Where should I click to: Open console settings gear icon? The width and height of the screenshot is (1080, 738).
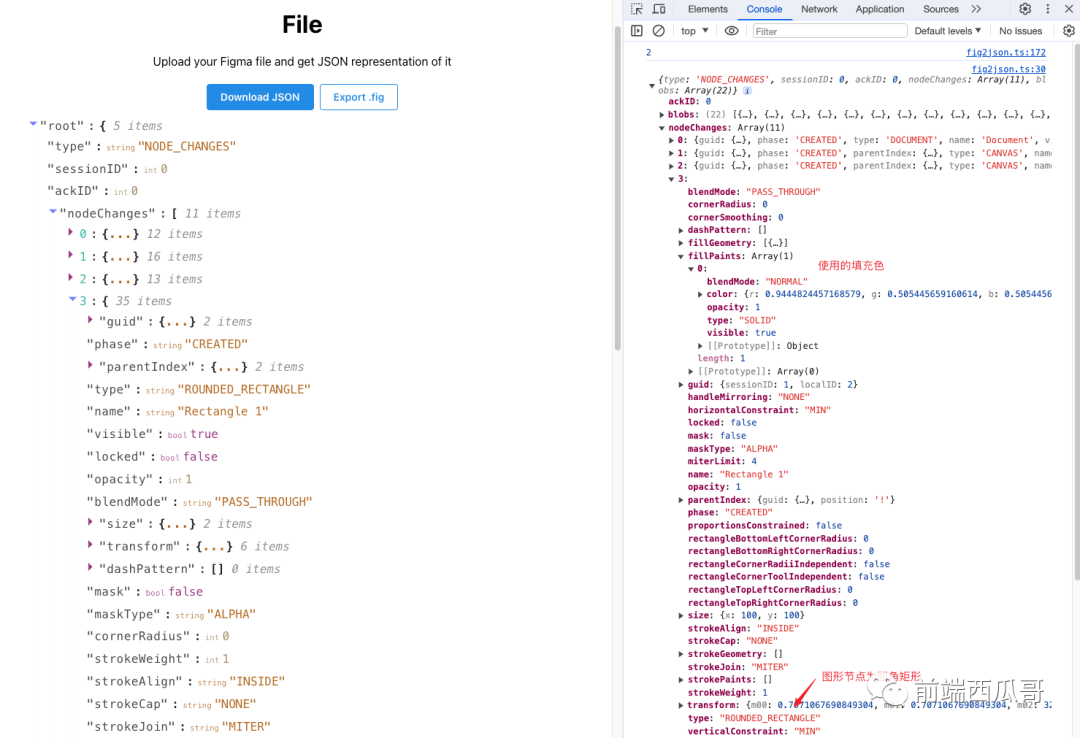[x=1068, y=31]
